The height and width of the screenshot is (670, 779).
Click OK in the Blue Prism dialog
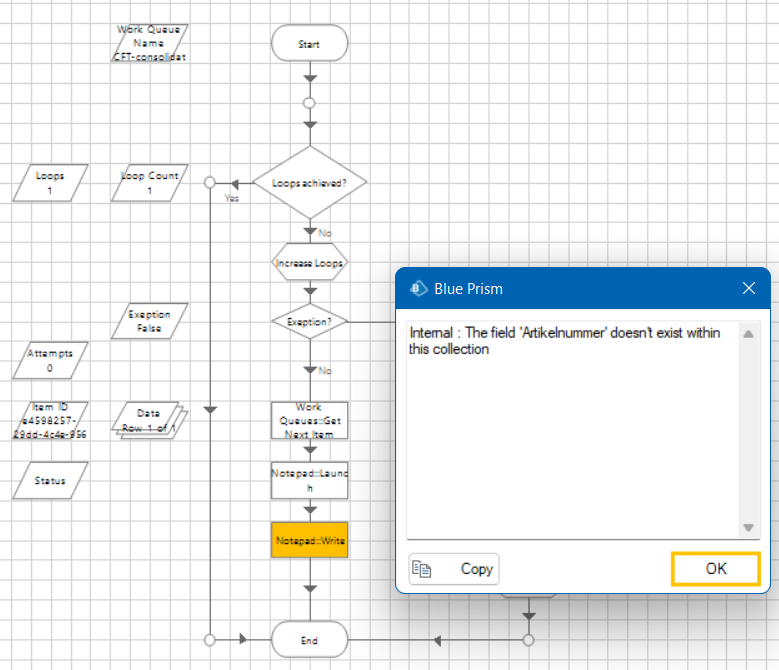coord(715,569)
